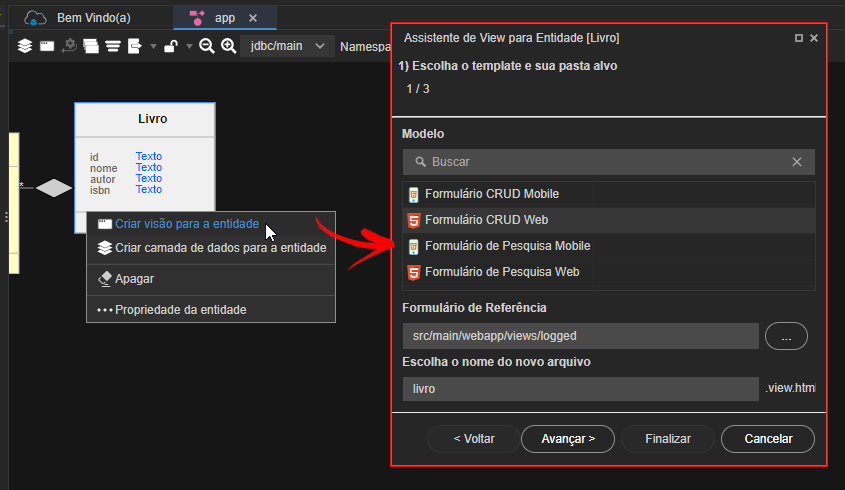Zoom in the diagram
Image resolution: width=845 pixels, height=490 pixels.
228,46
